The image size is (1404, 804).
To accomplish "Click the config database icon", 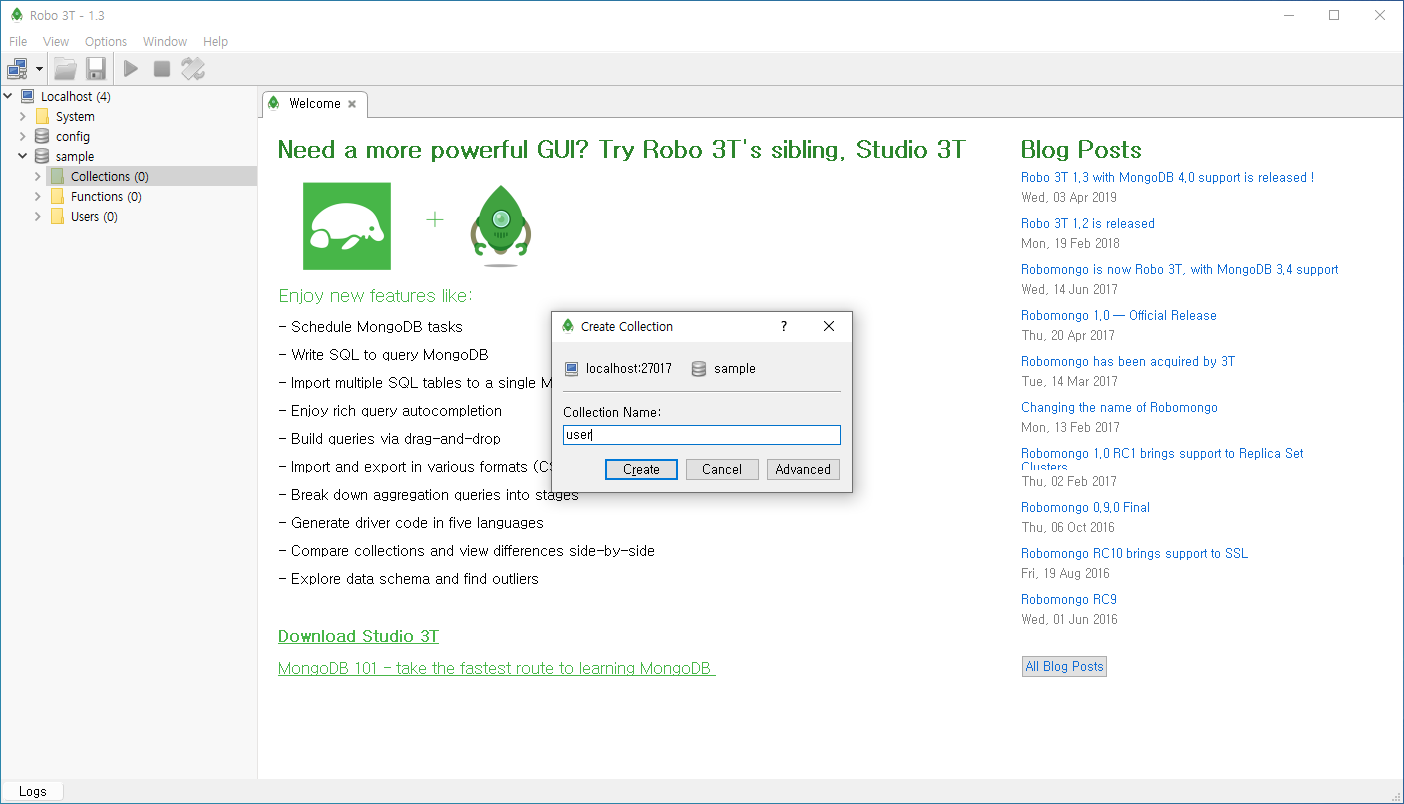I will point(42,136).
